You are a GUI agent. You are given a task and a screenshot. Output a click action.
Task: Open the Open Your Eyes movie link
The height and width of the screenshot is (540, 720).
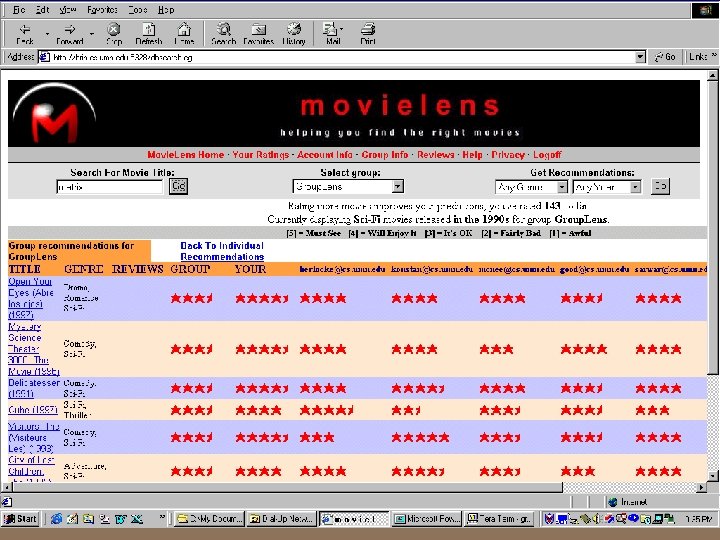(x=31, y=298)
